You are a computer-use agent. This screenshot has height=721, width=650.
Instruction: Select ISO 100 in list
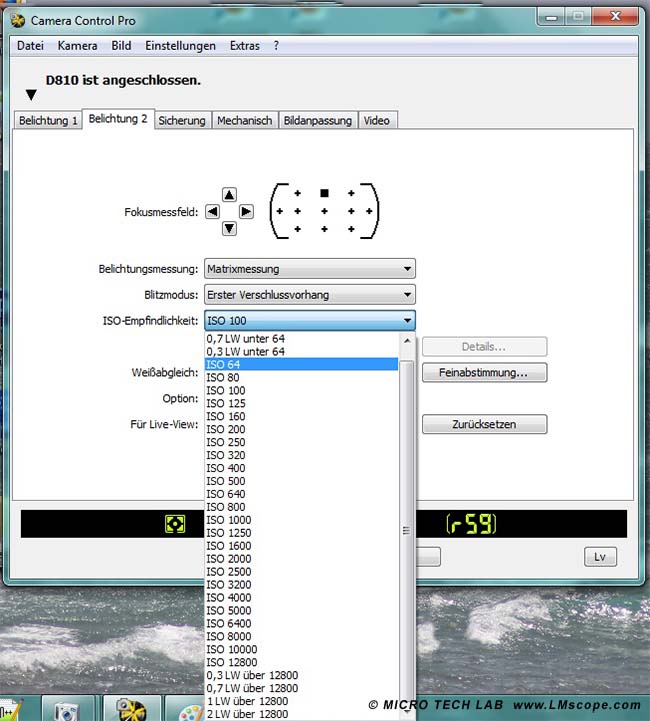(302, 390)
